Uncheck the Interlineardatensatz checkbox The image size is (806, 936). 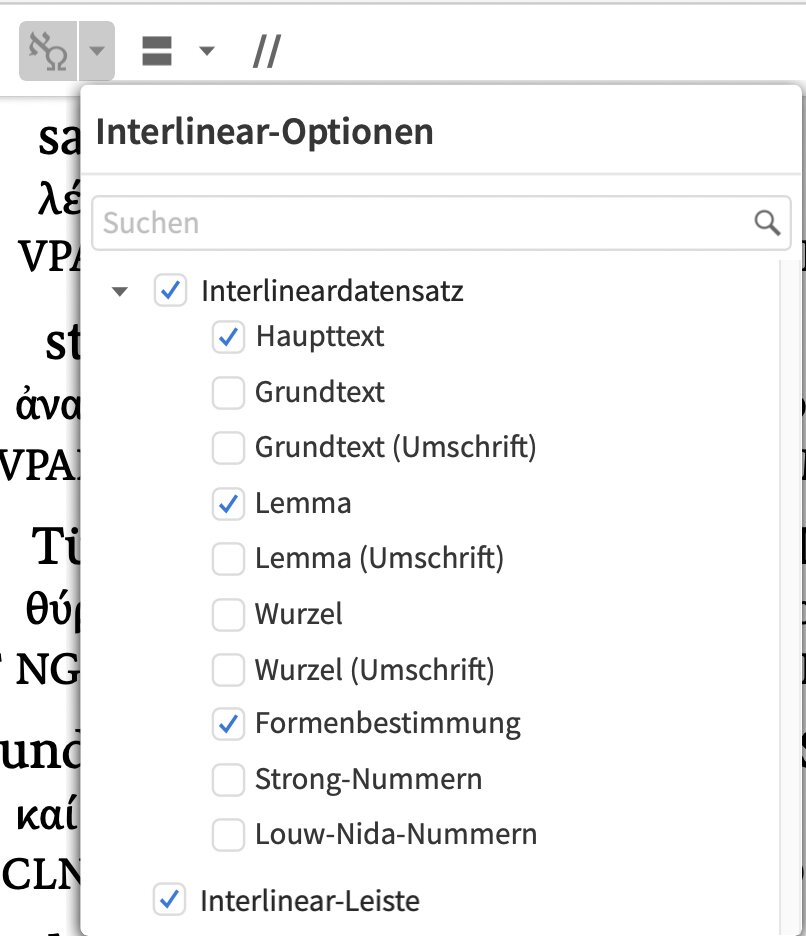[170, 291]
